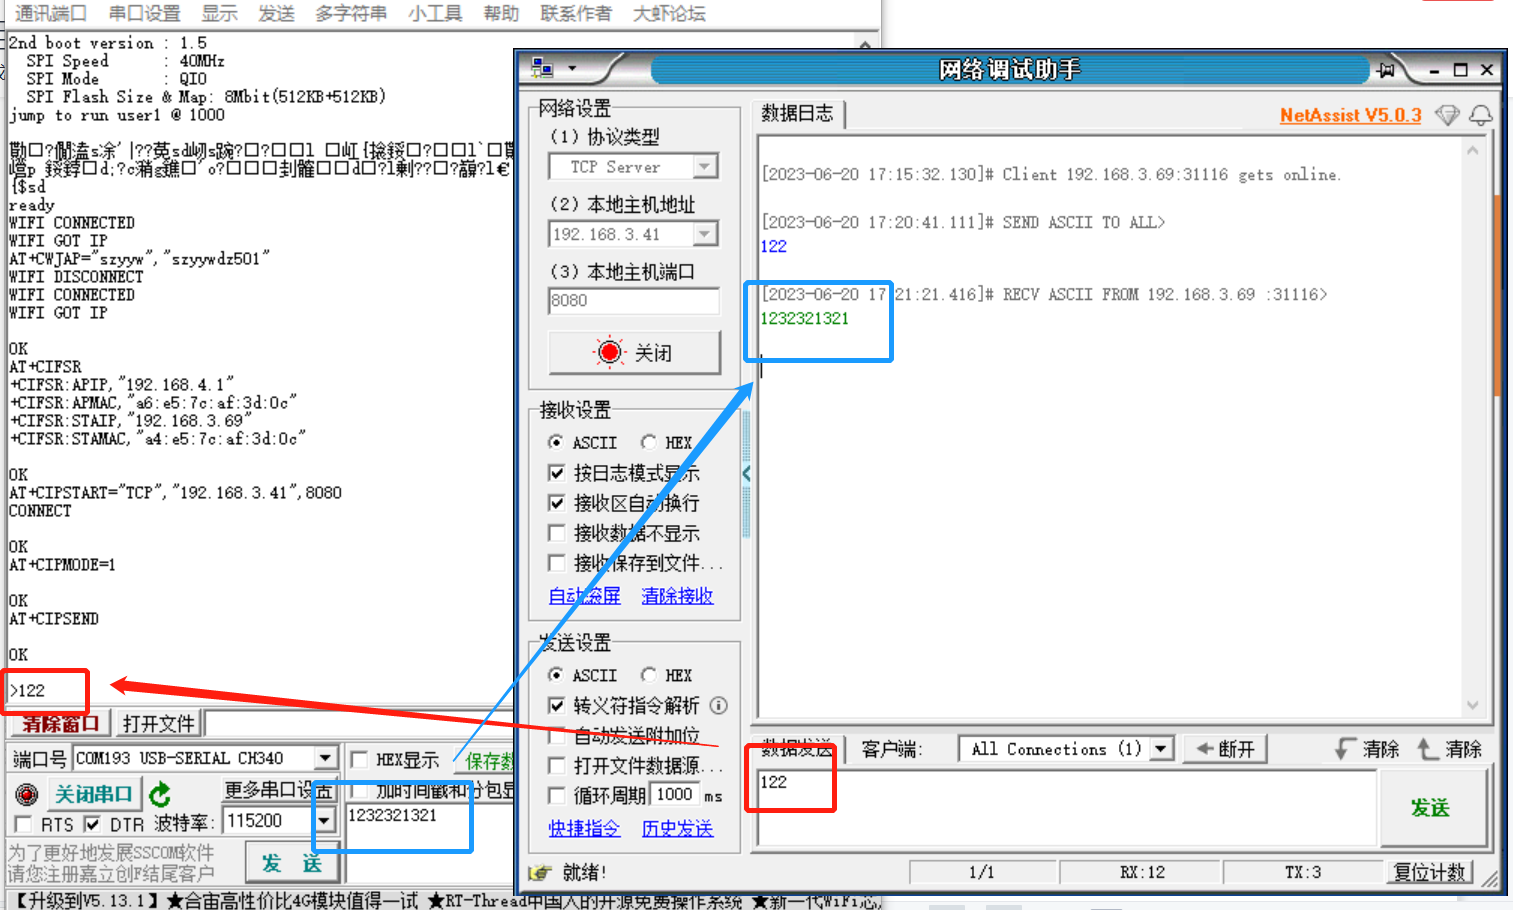Open the 联系作者 menu

pyautogui.click(x=575, y=13)
